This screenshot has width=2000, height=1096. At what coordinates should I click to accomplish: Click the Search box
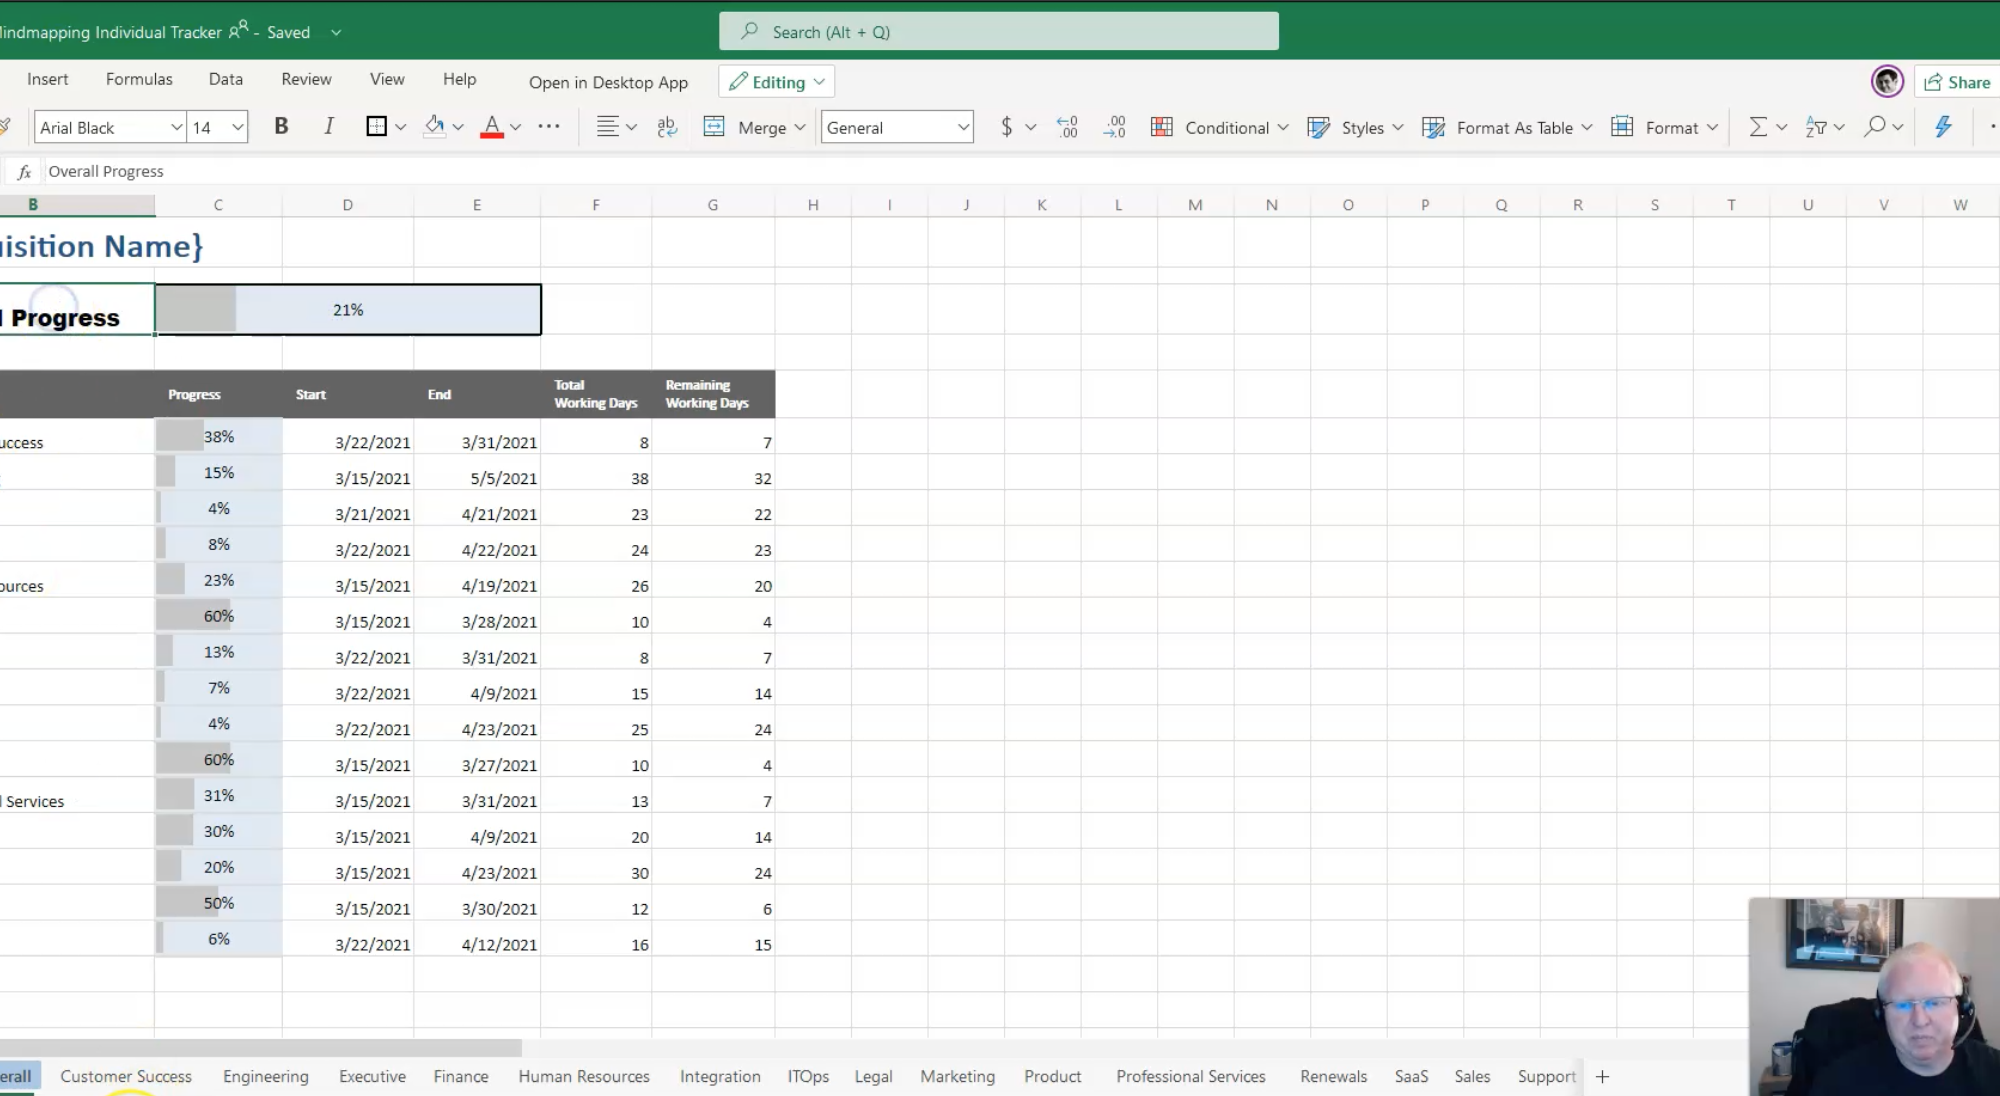coord(998,31)
